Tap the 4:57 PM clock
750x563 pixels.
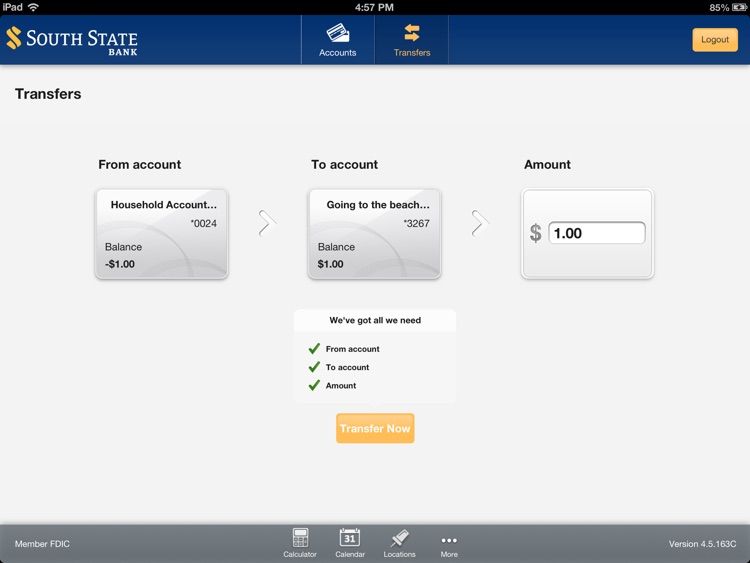click(374, 7)
